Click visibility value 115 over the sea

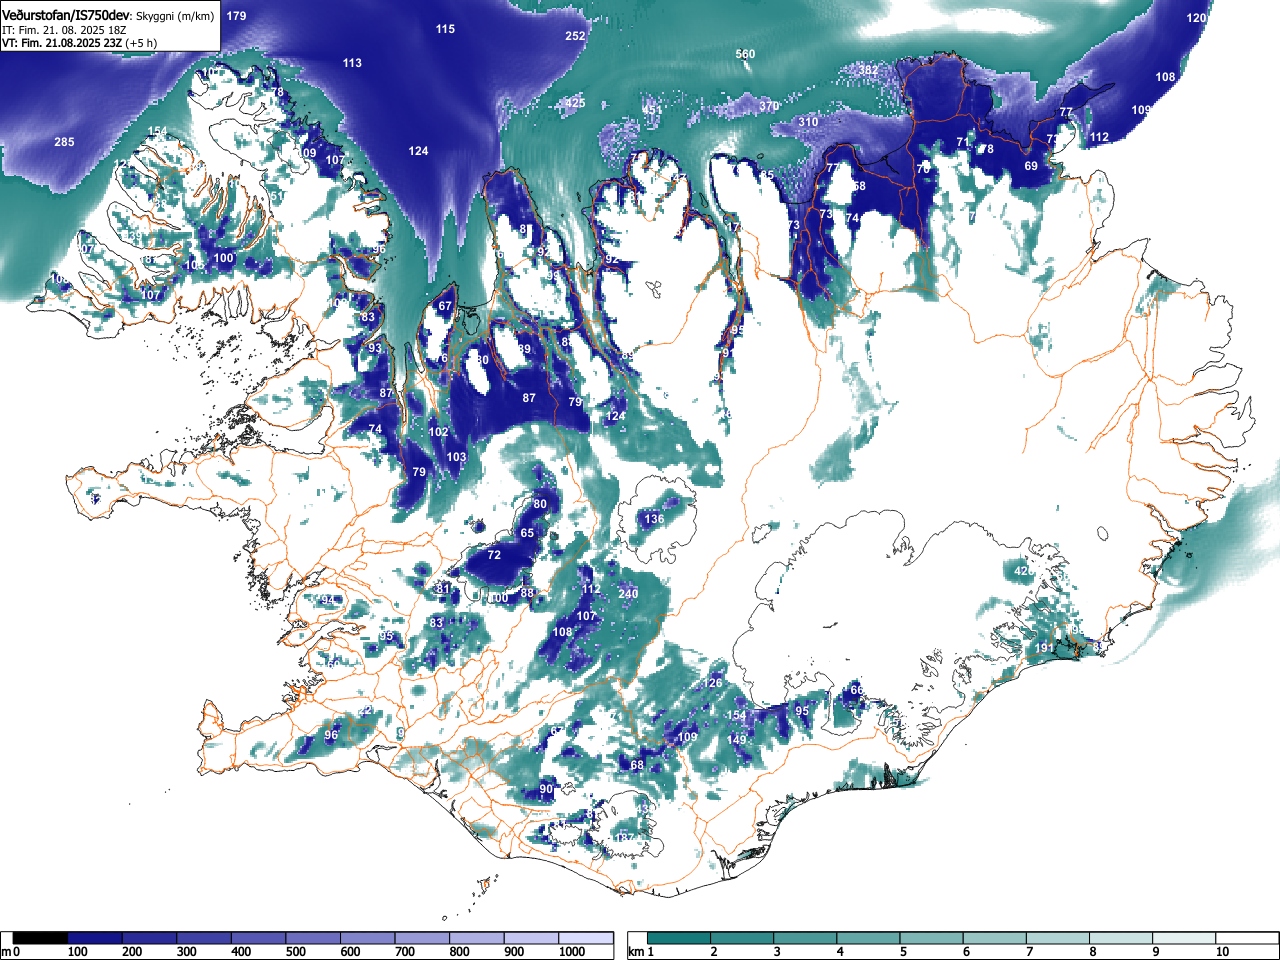tap(445, 29)
